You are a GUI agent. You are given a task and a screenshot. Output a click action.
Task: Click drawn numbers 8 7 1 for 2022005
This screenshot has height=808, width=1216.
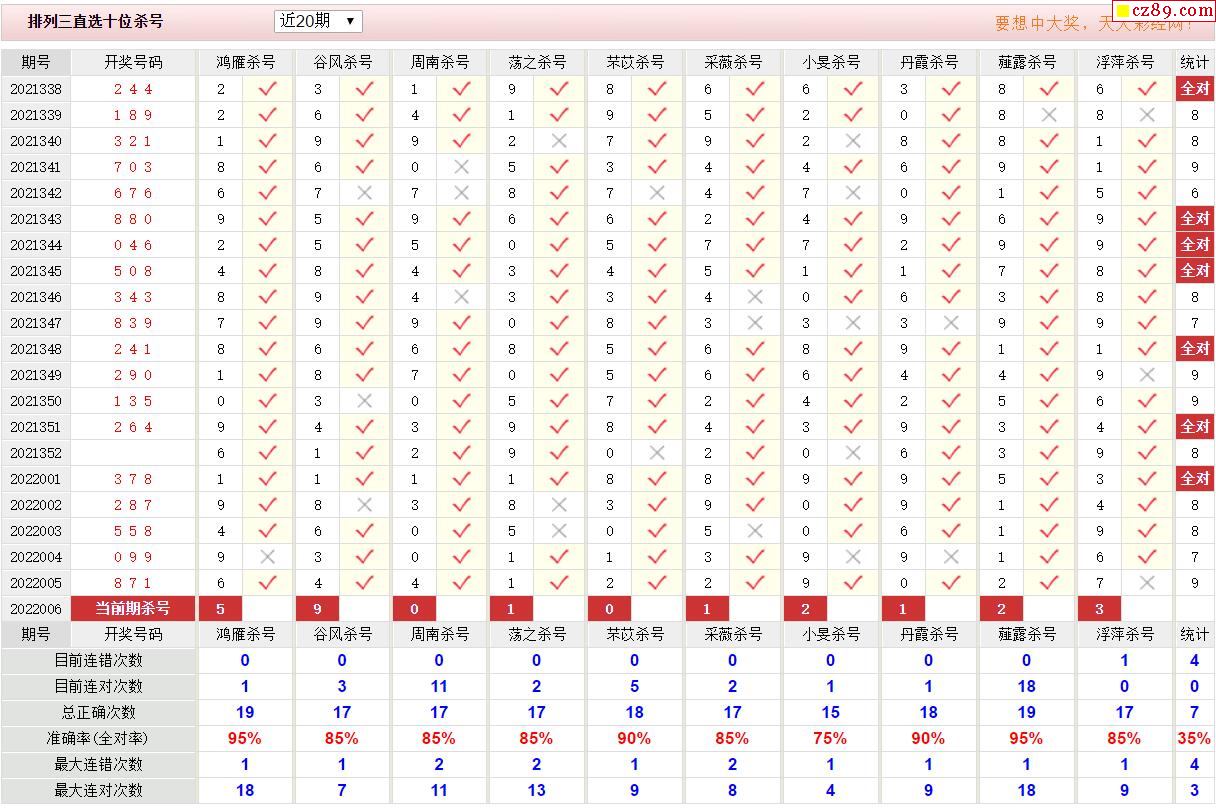click(133, 583)
